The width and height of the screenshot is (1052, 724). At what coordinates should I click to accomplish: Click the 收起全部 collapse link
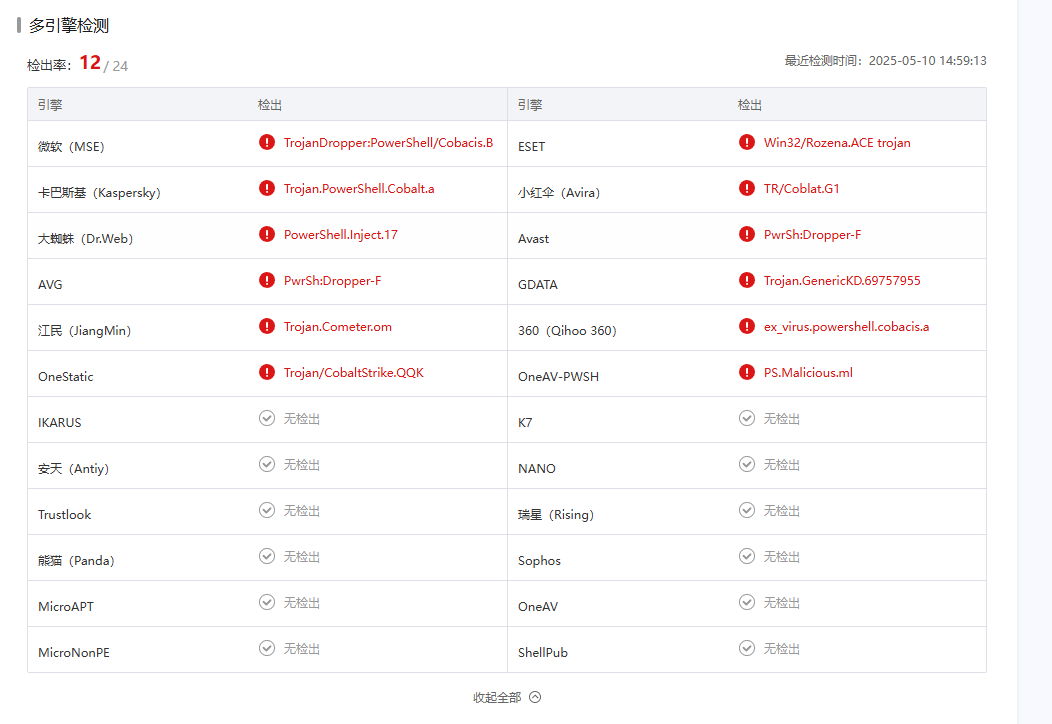[497, 698]
